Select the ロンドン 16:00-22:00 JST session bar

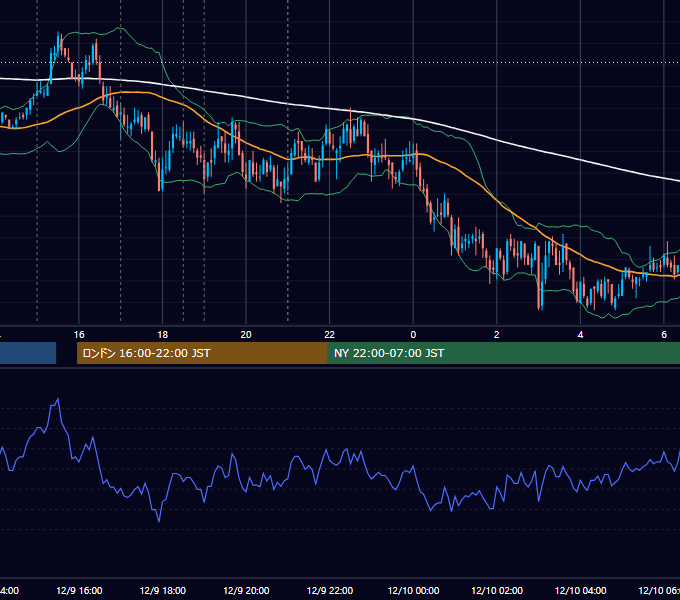[202, 353]
